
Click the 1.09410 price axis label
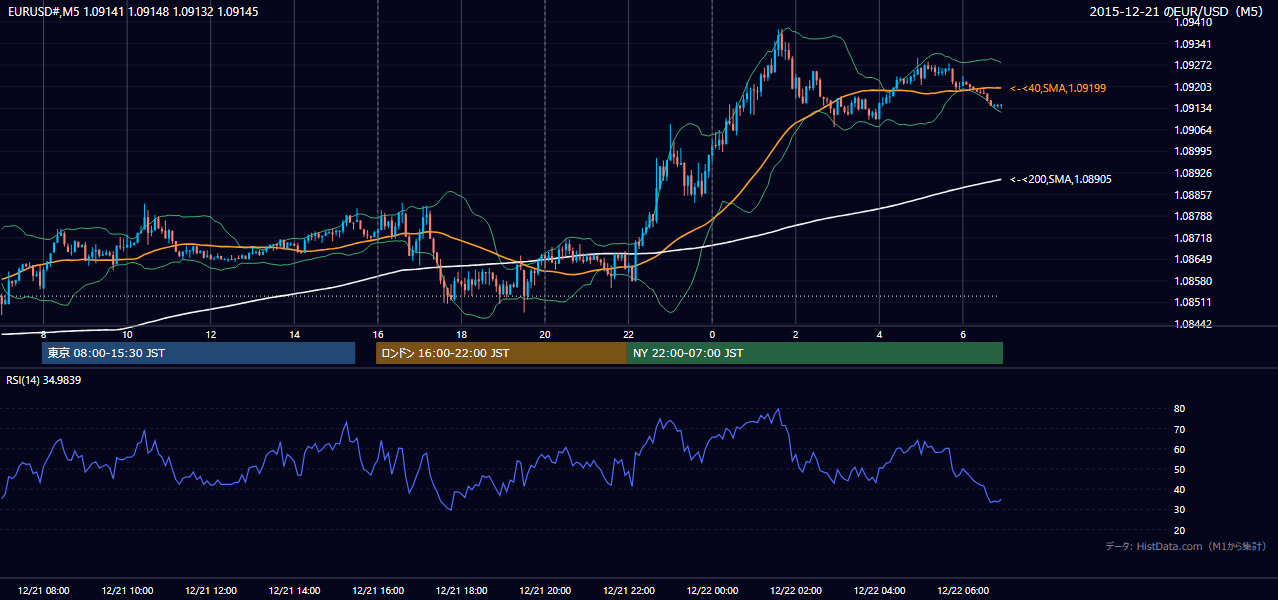(1193, 23)
